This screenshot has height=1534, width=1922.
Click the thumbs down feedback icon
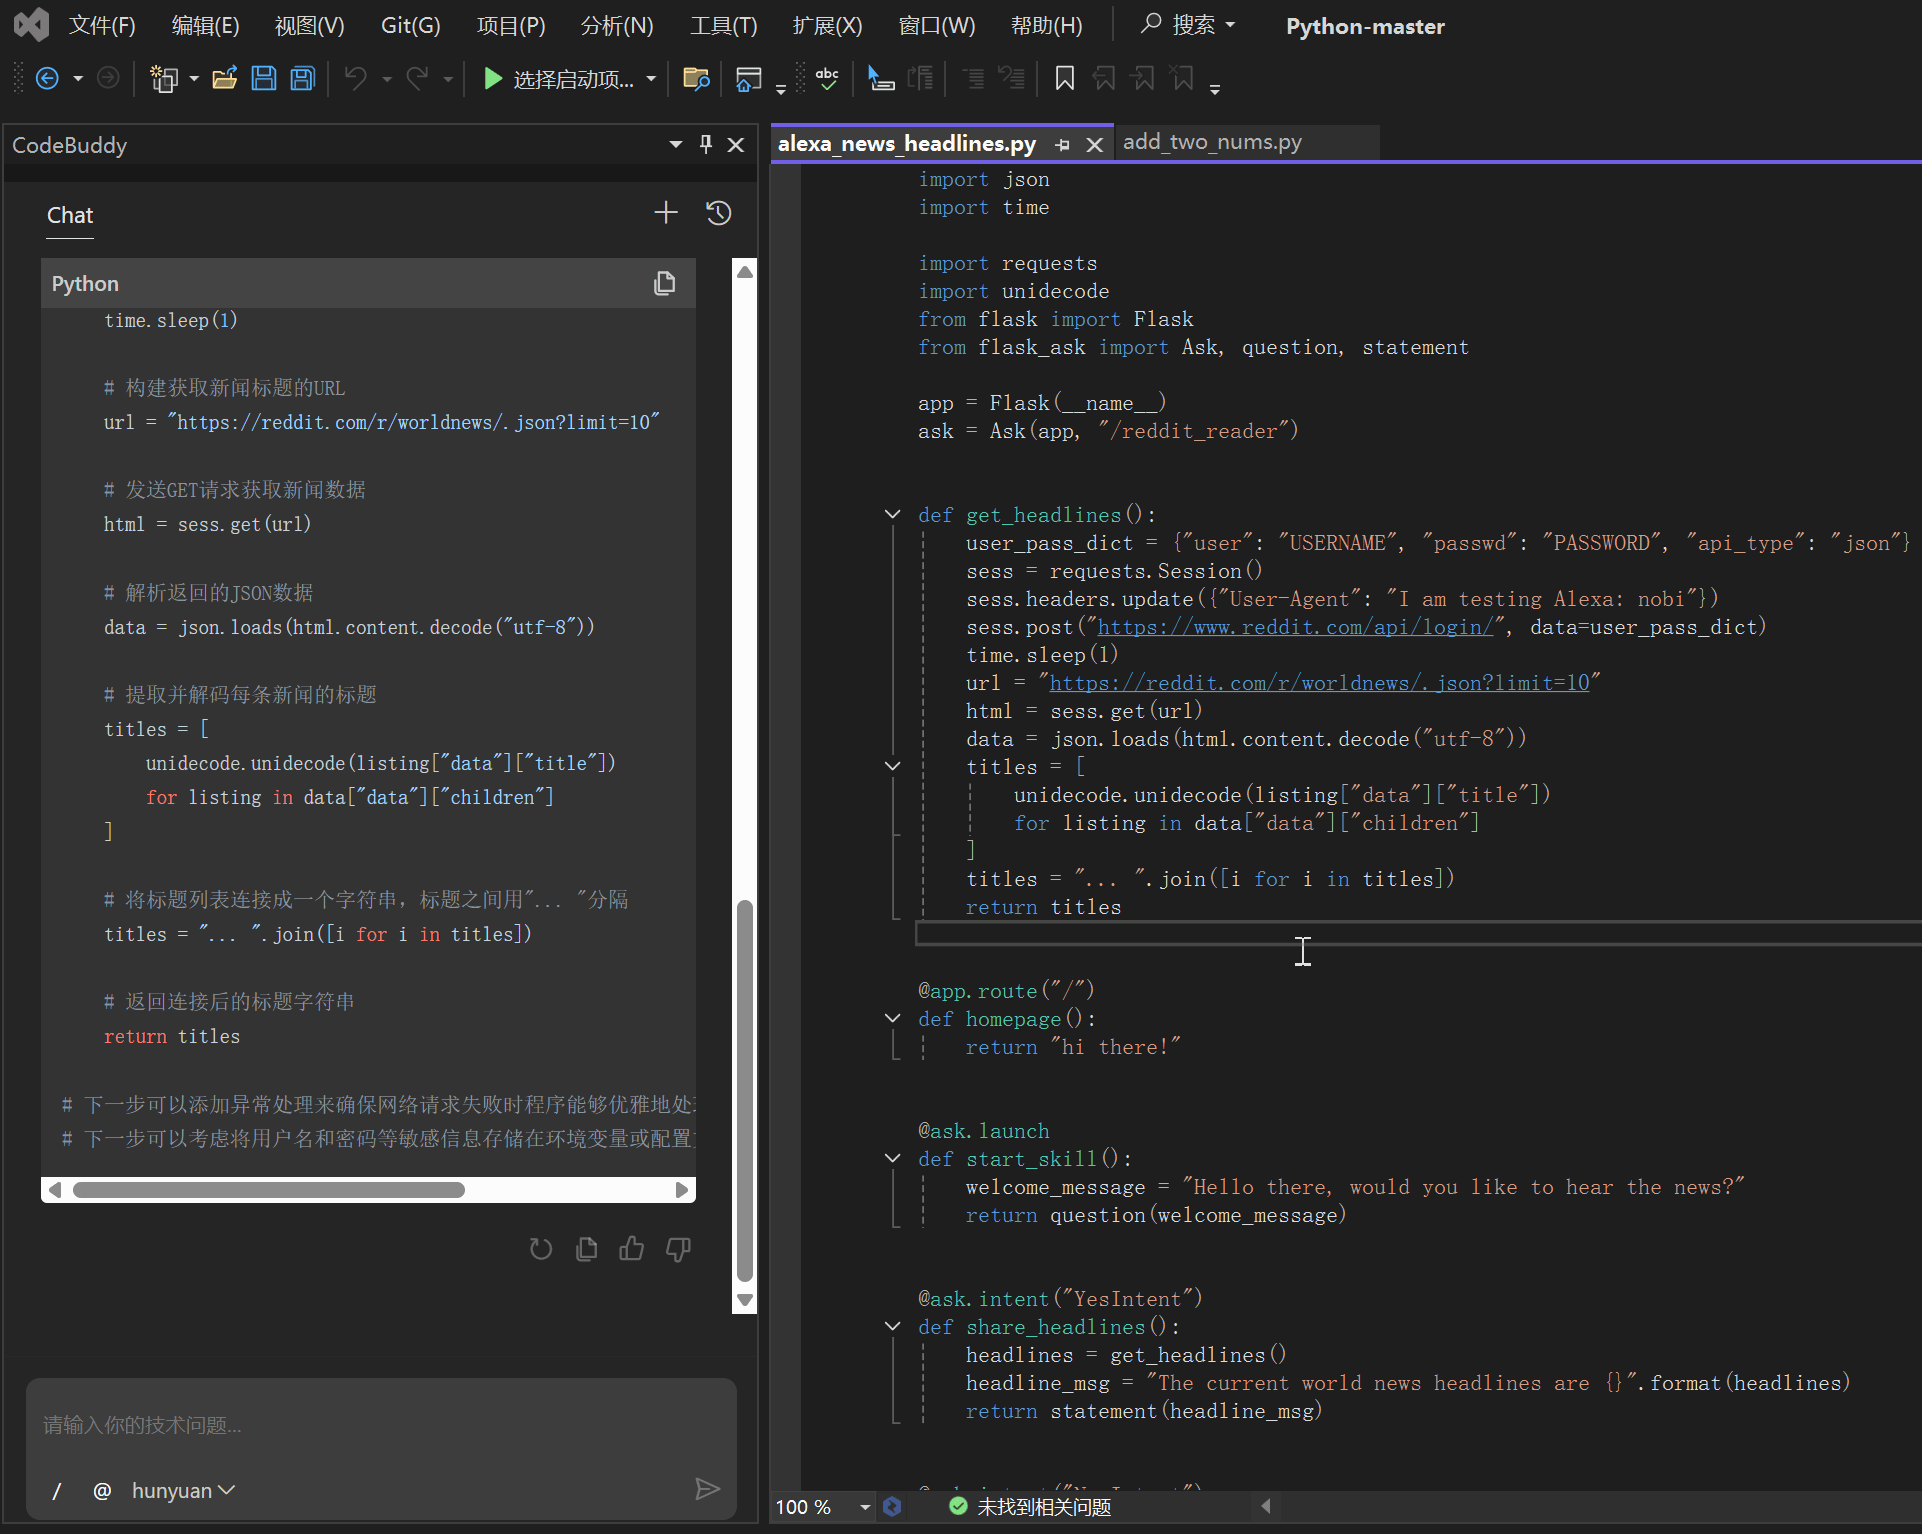click(678, 1248)
